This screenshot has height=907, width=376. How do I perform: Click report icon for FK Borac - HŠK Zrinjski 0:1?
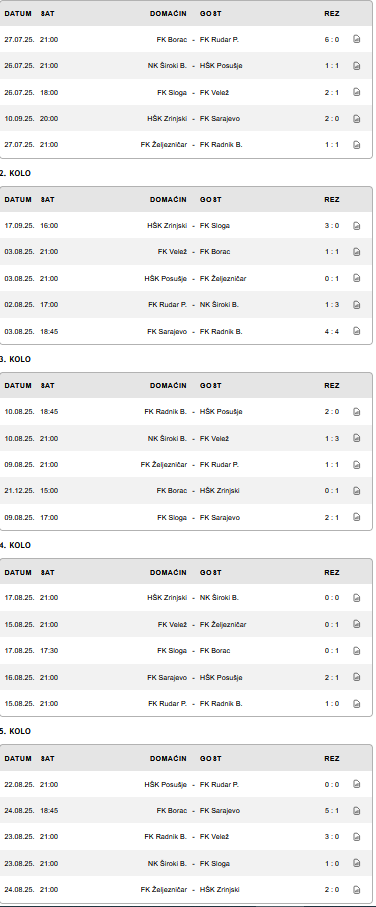coord(357,491)
